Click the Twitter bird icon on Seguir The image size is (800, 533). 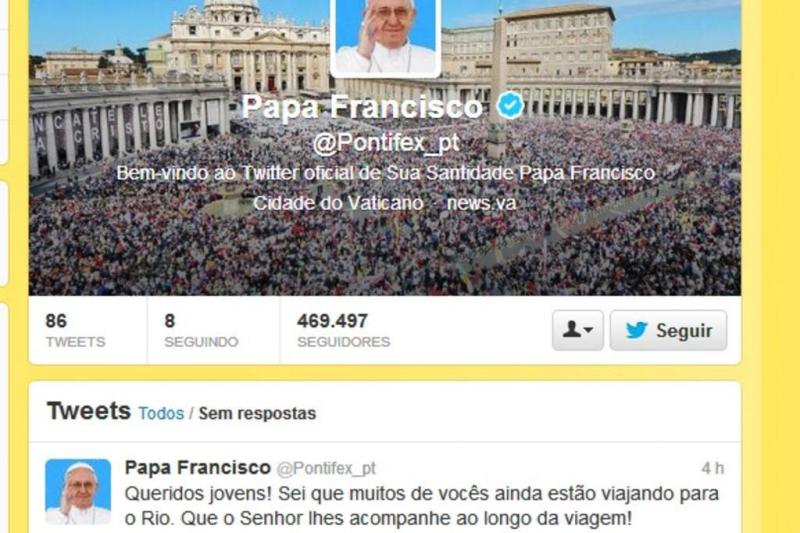coord(636,331)
